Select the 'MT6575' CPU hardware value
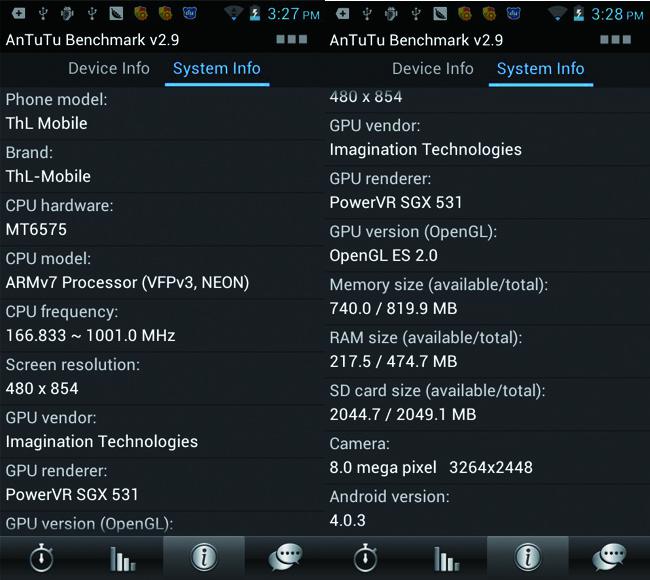 click(36, 229)
